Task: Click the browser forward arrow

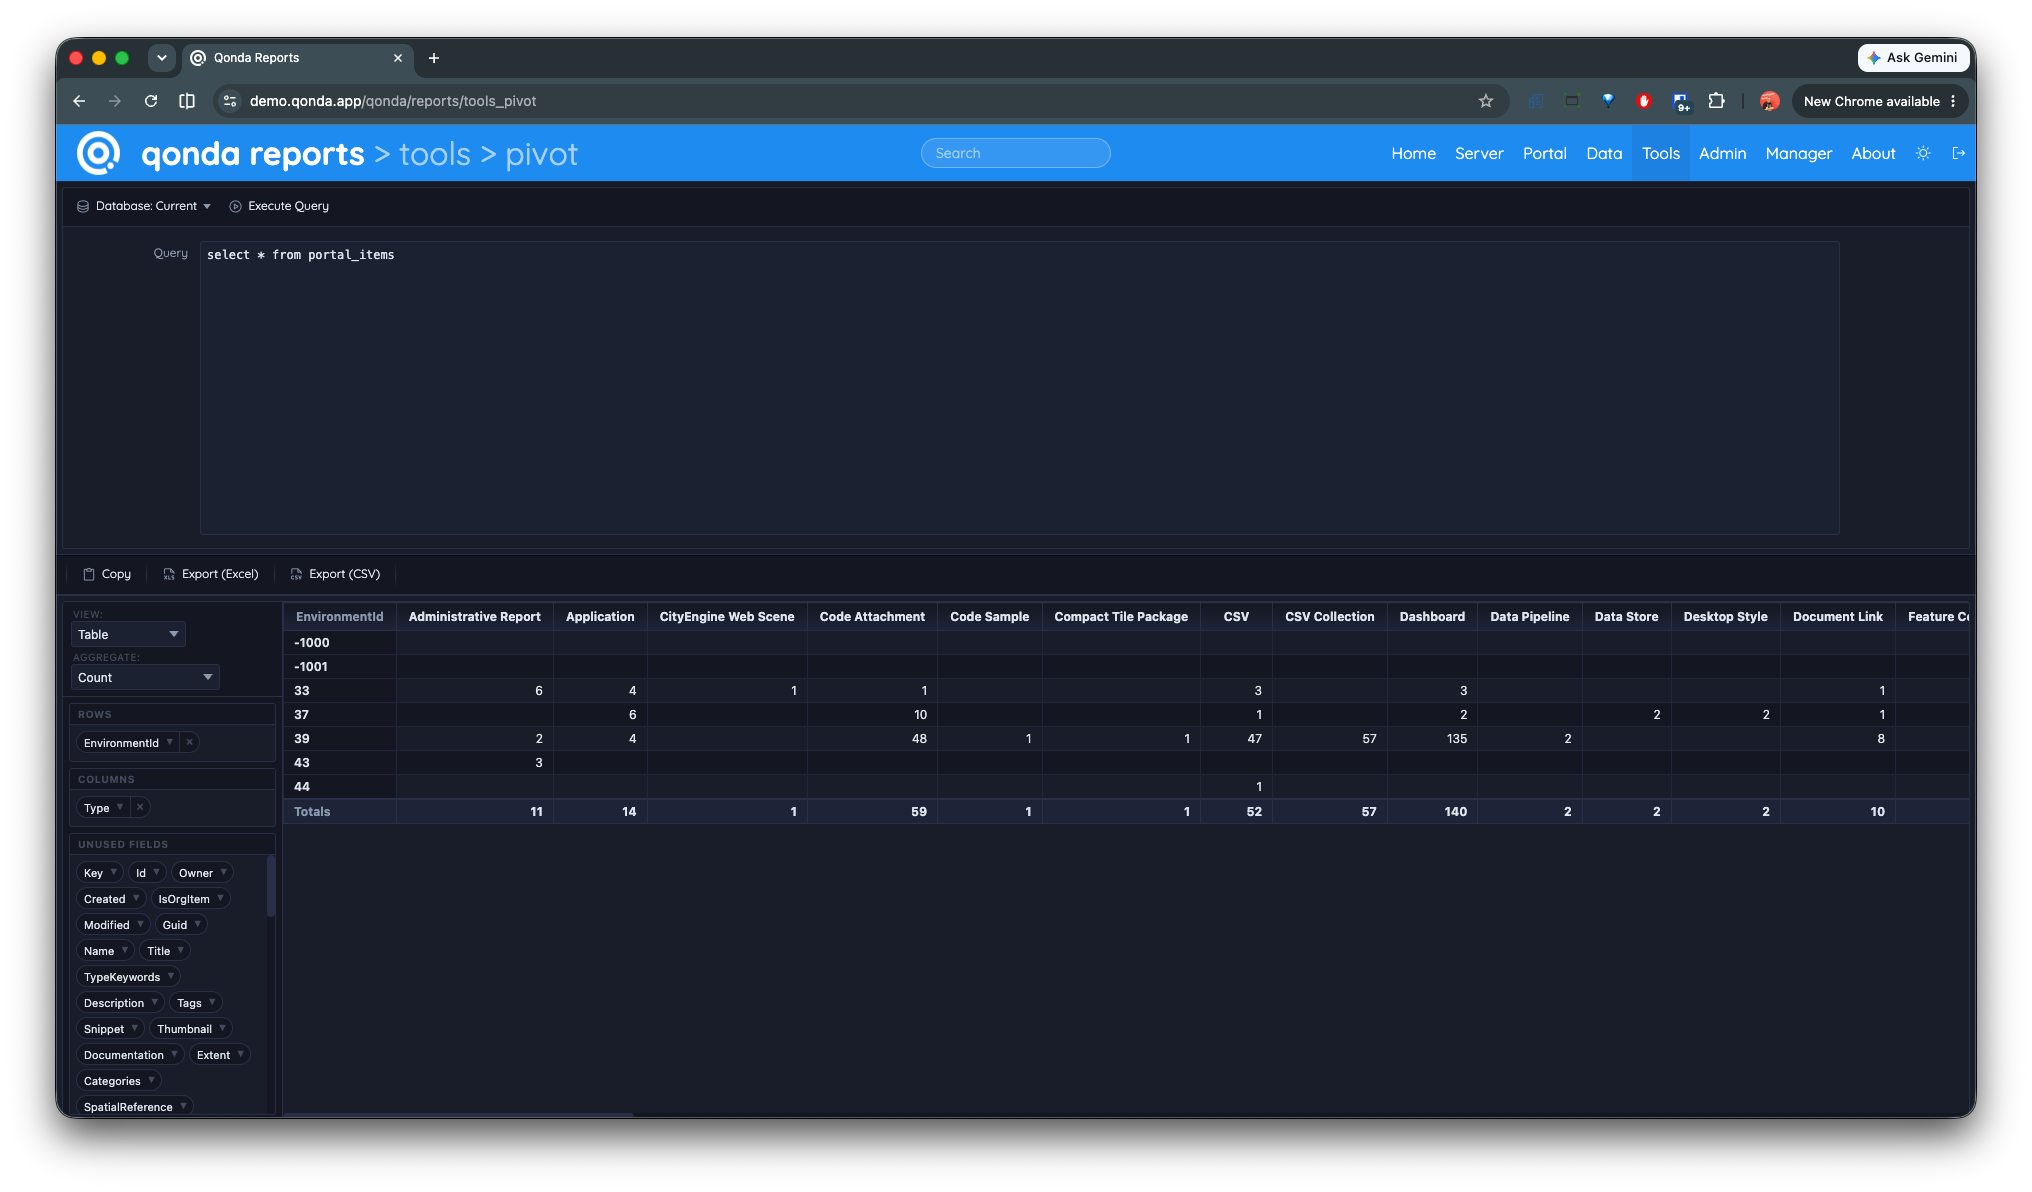Action: (x=115, y=101)
